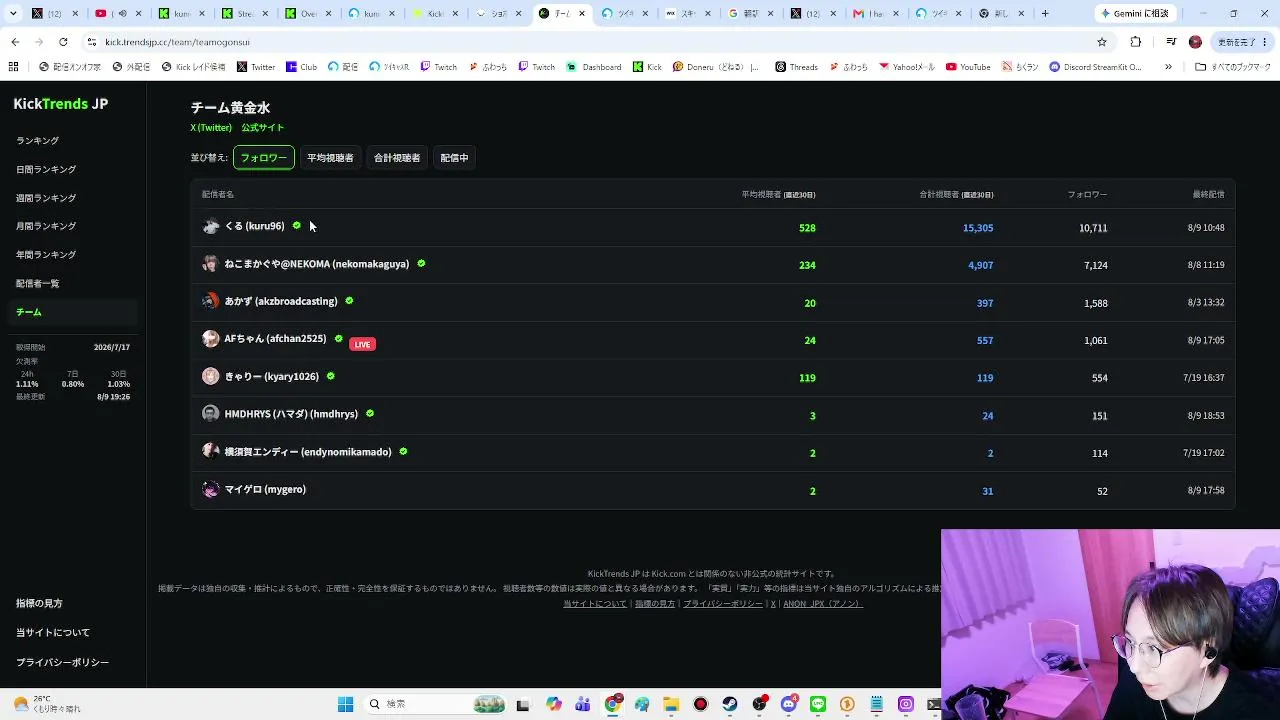The image size is (1280, 720).
Task: Click the avatar of きゃりー (kyary1026)
Action: (x=210, y=376)
